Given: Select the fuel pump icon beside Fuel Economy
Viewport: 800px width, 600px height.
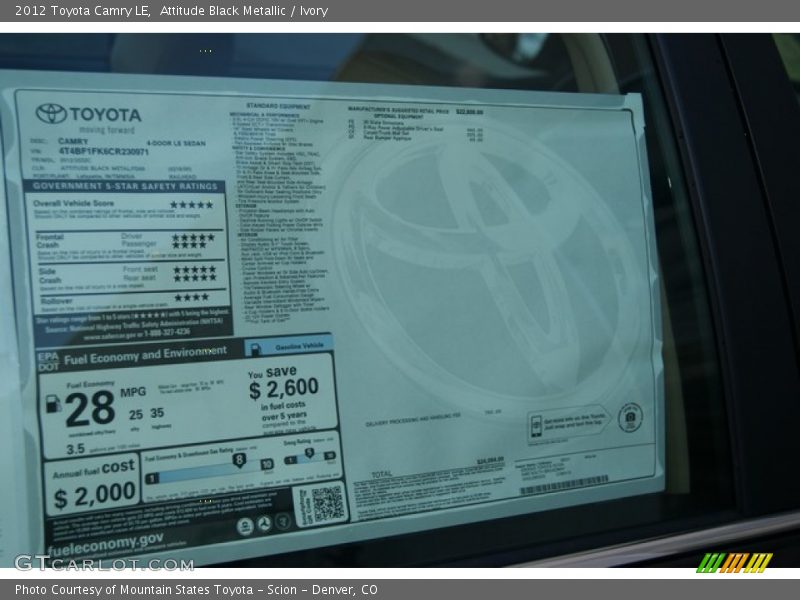Looking at the screenshot, I should (52, 405).
